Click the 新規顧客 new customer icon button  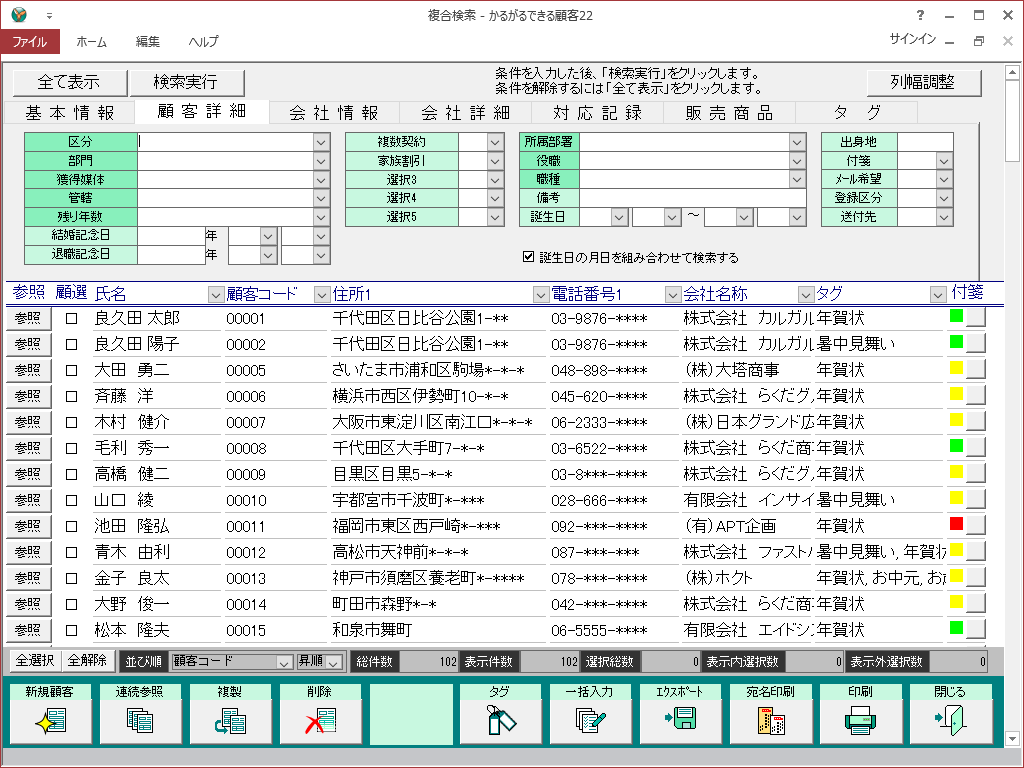point(50,713)
